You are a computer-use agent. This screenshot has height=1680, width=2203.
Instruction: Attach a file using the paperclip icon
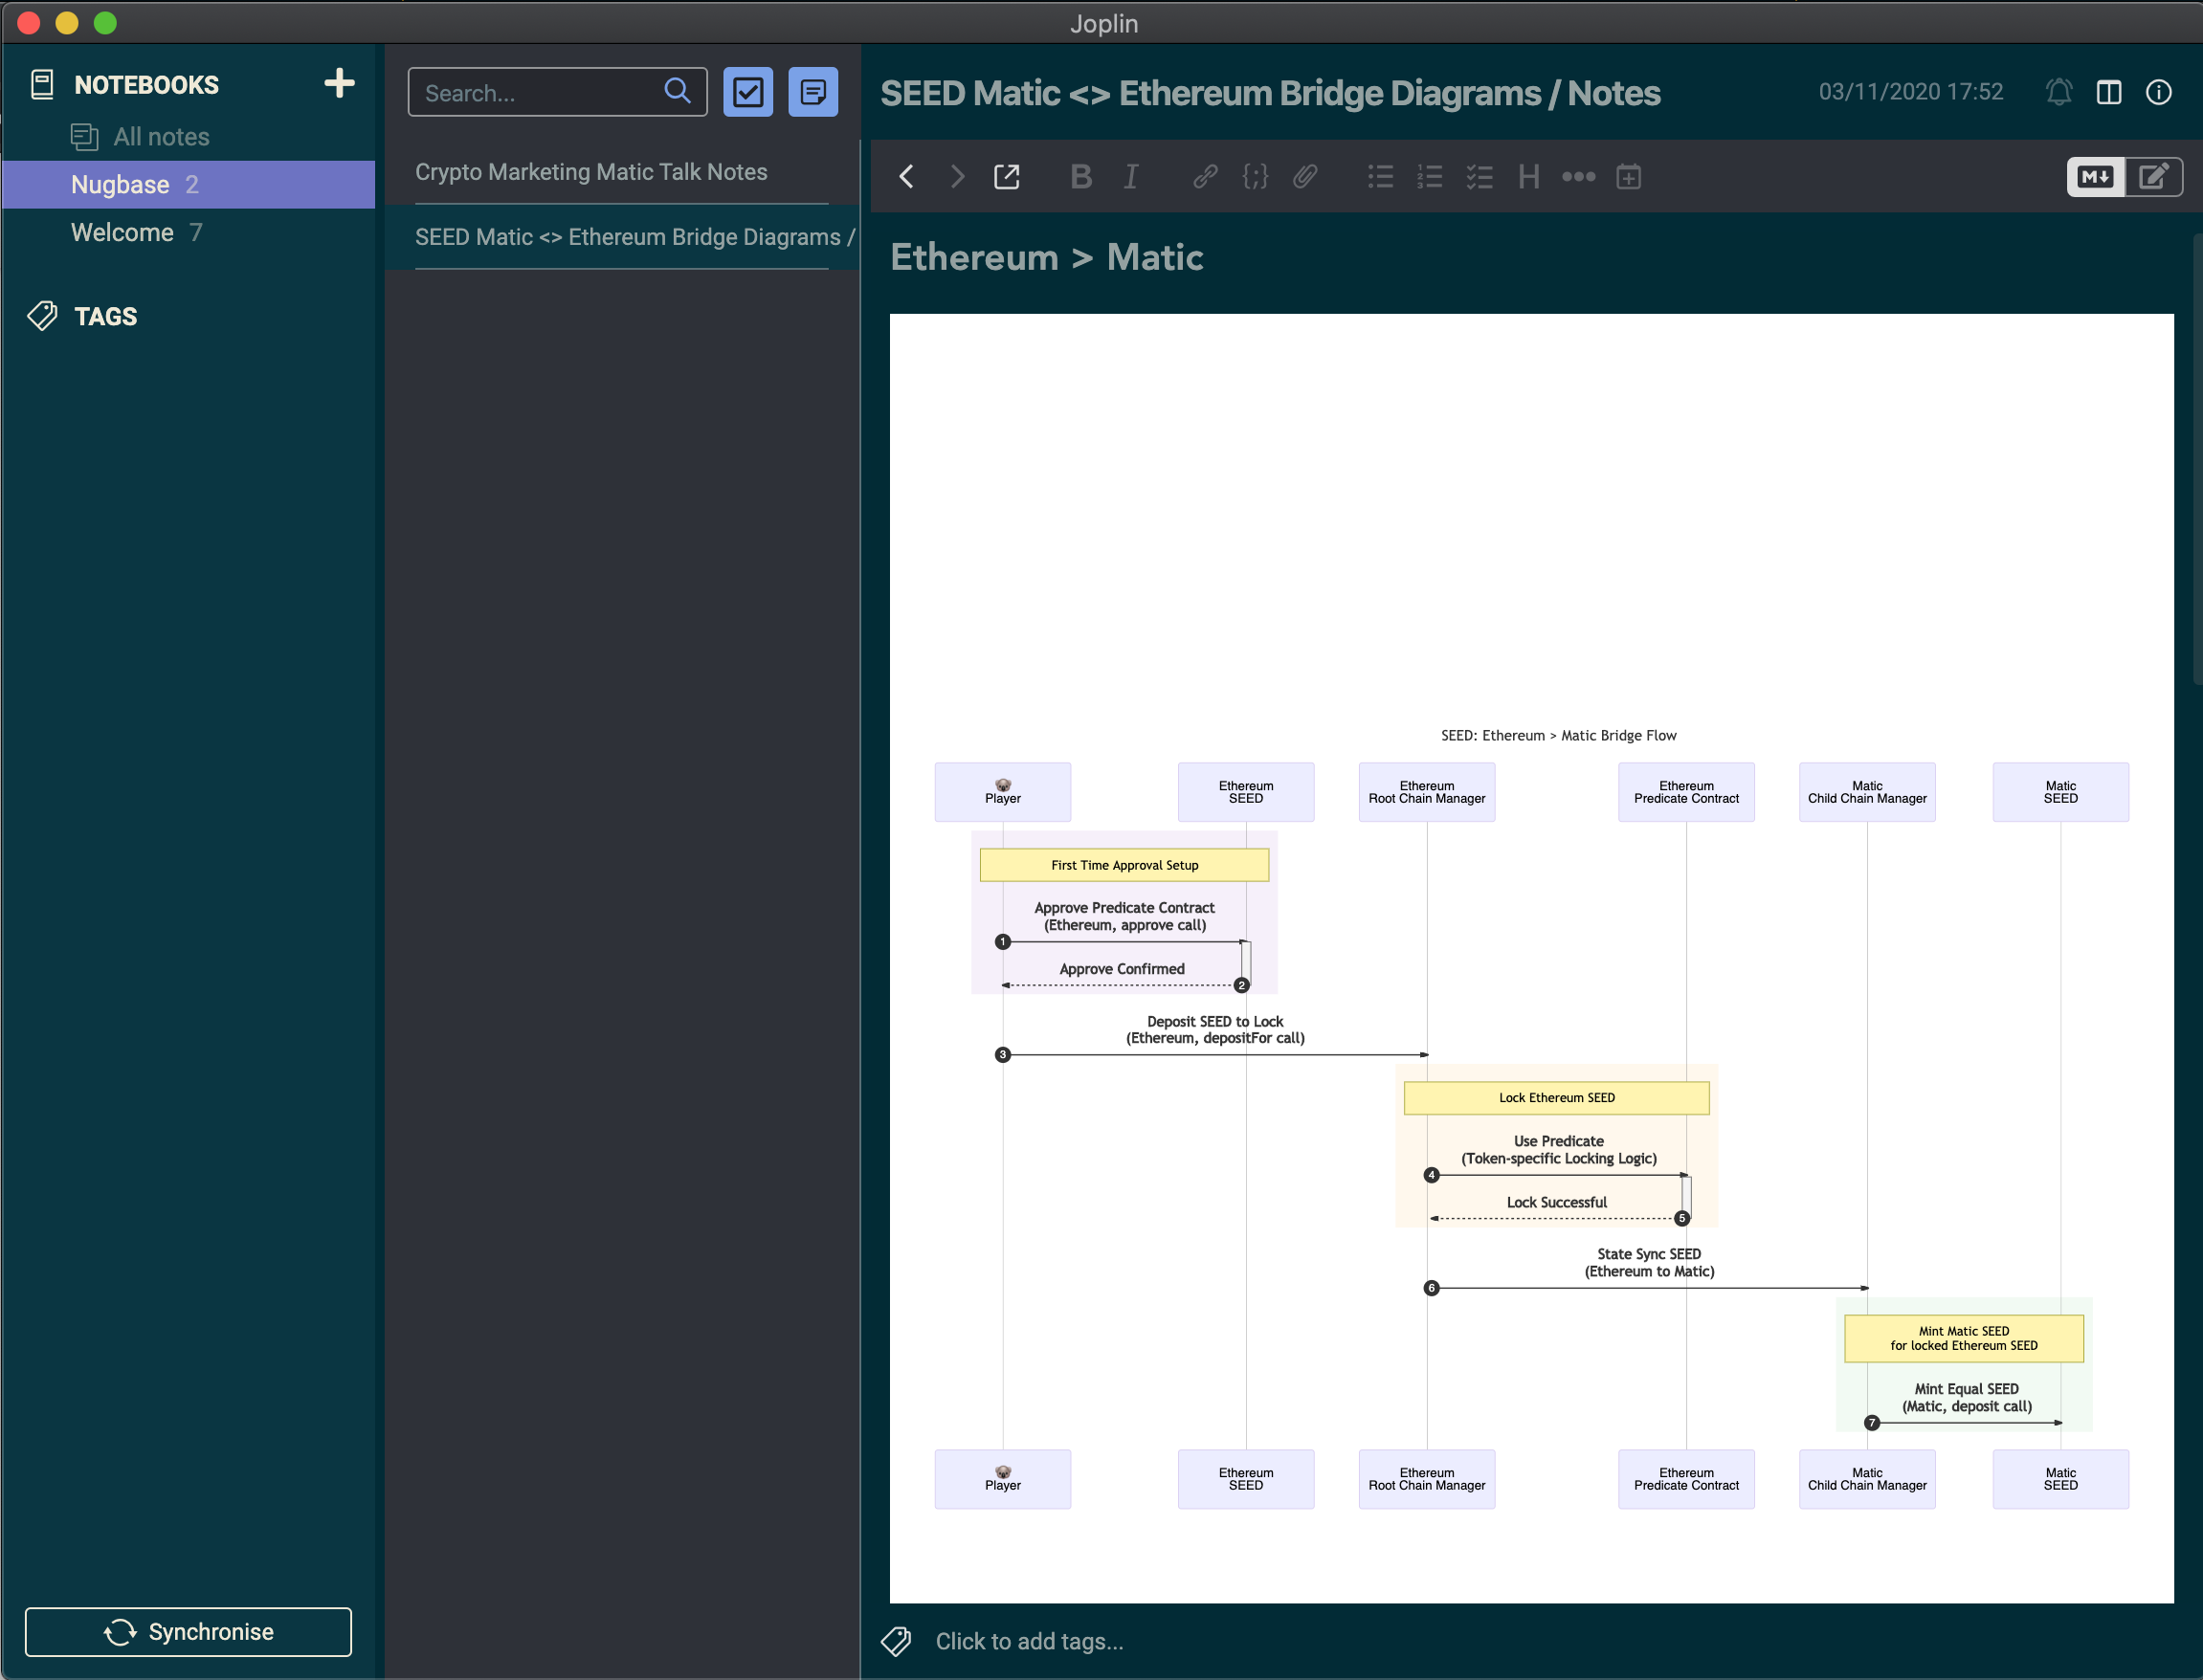click(x=1304, y=177)
